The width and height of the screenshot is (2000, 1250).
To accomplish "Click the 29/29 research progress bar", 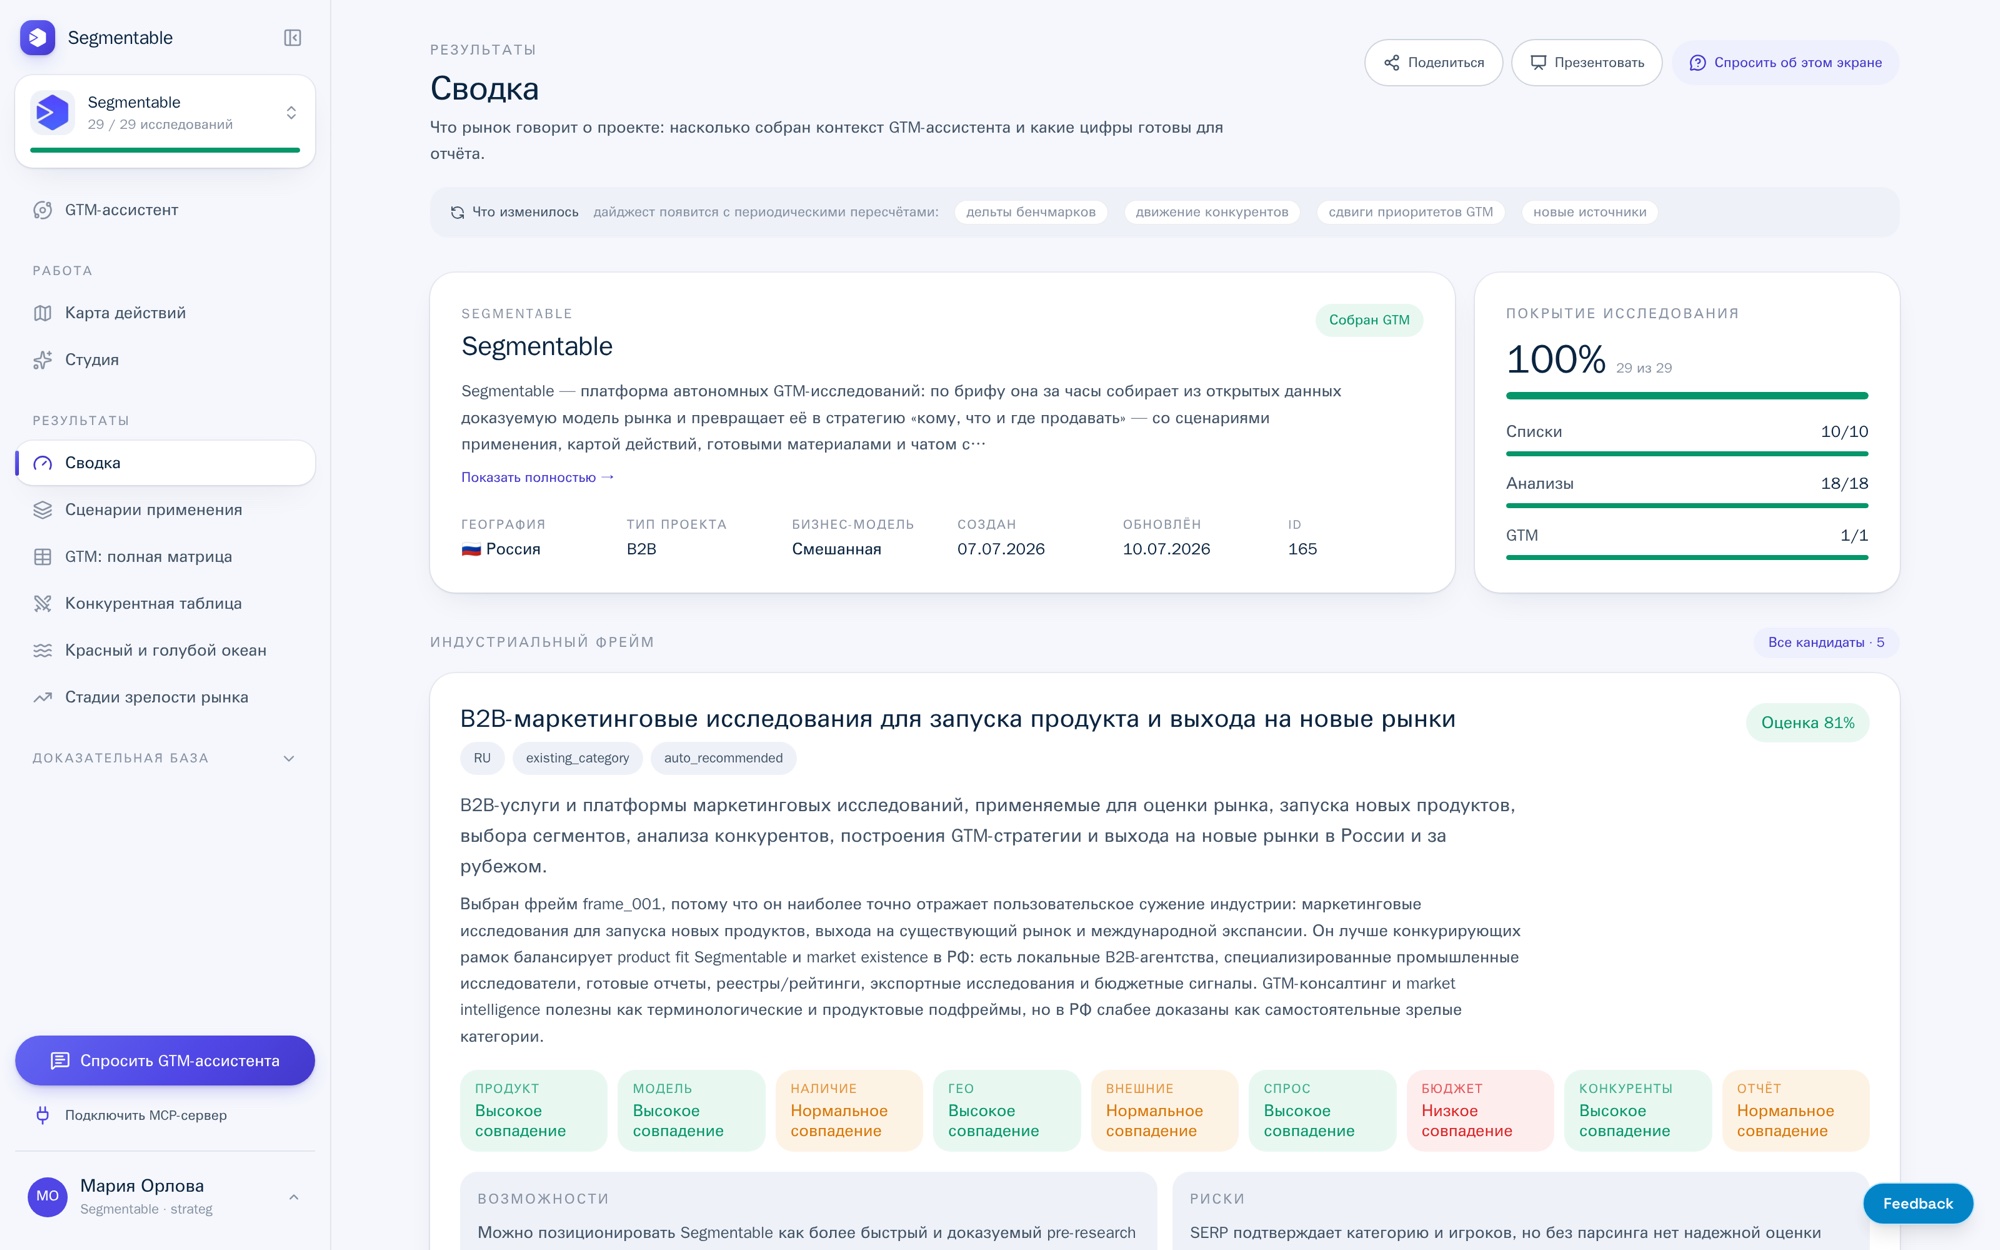I will 165,150.
